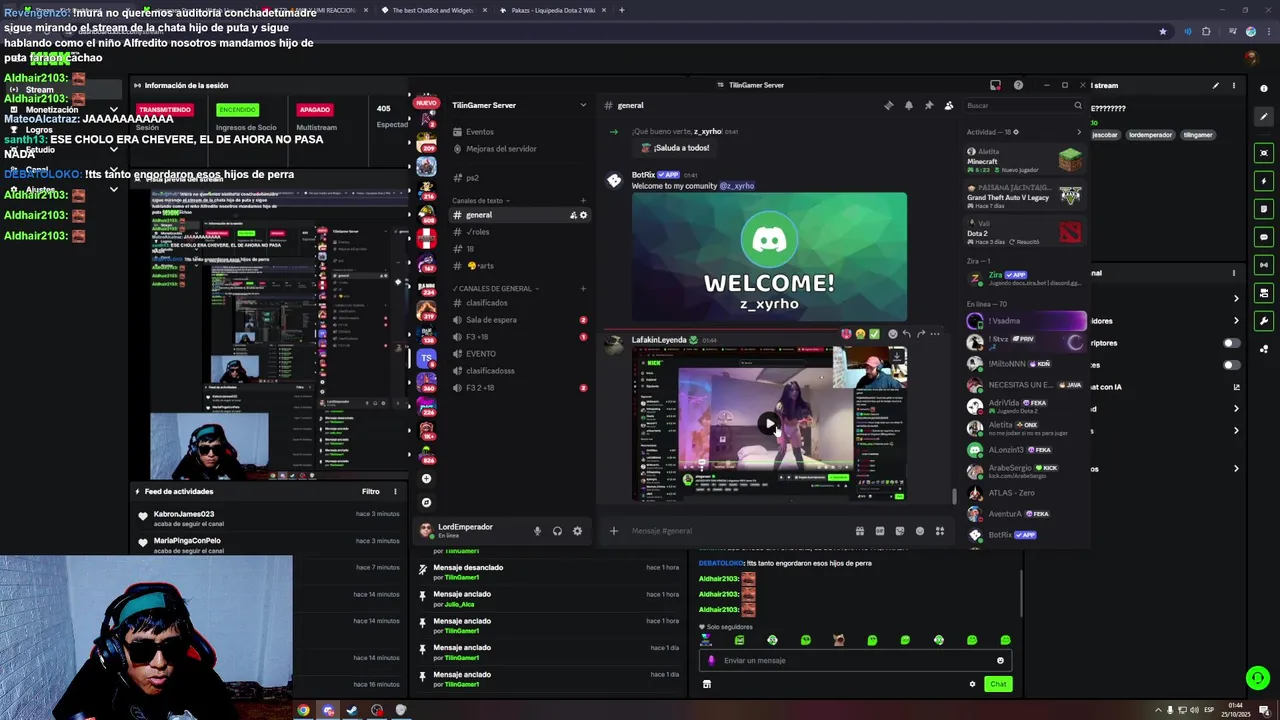Click wrench tool icon in right sidebar

1264,321
